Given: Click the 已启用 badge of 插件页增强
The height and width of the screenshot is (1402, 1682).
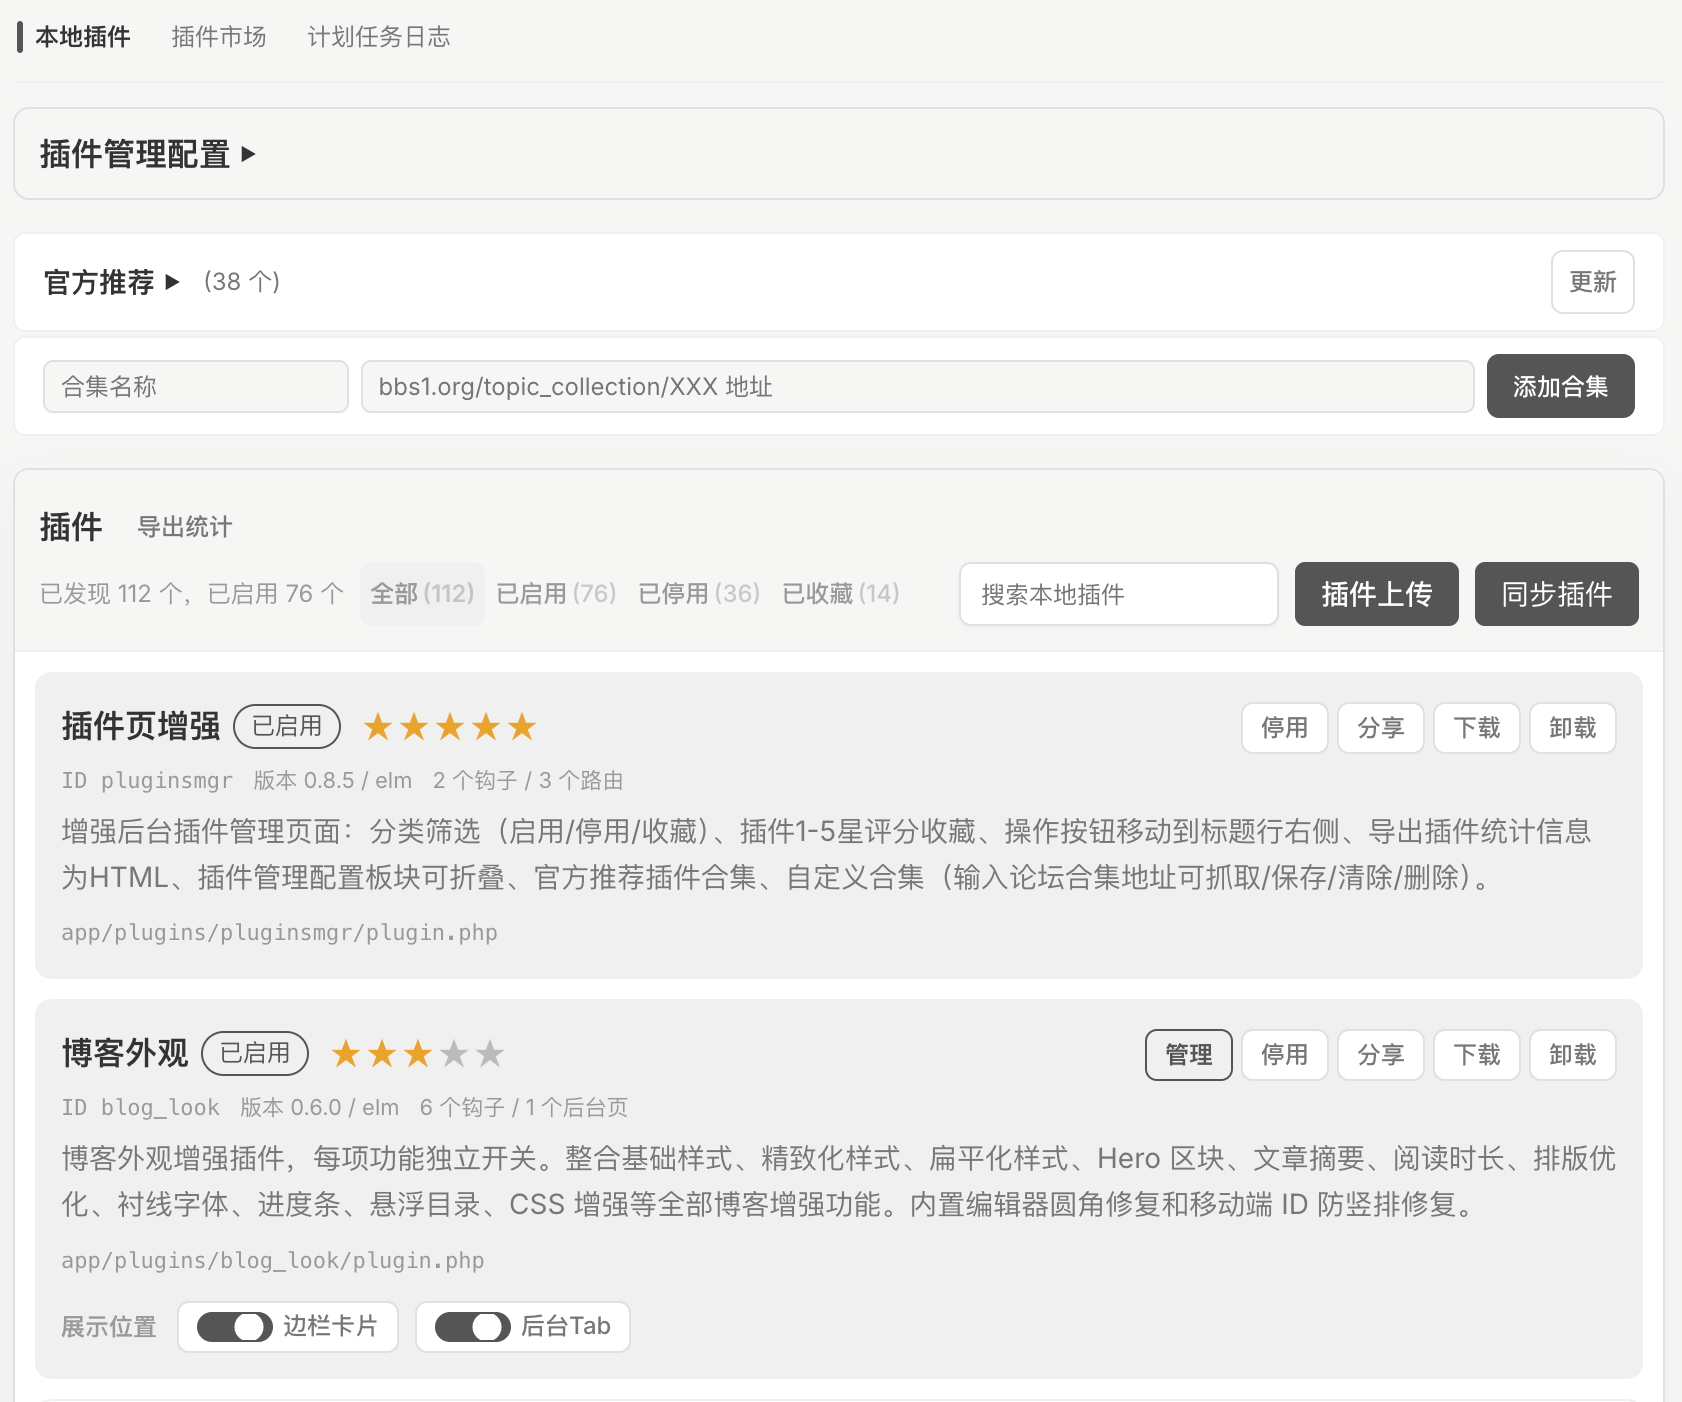Looking at the screenshot, I should [287, 726].
